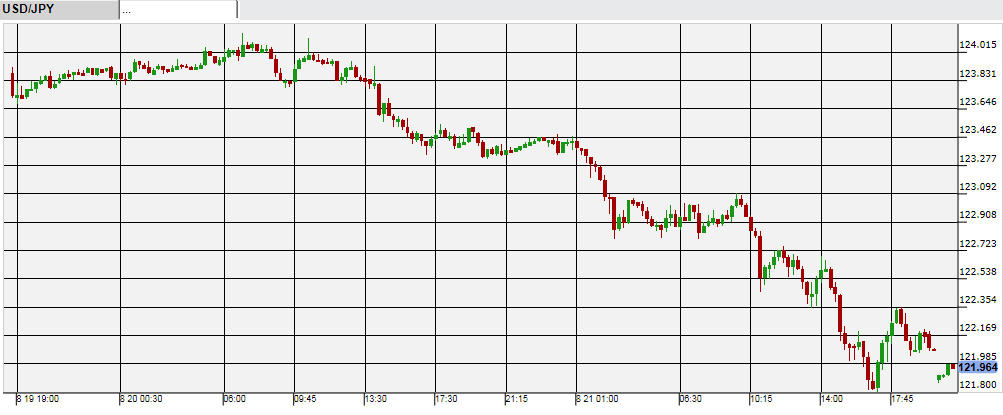Click the 124.015 price axis label
This screenshot has width=1003, height=415.
(x=978, y=45)
